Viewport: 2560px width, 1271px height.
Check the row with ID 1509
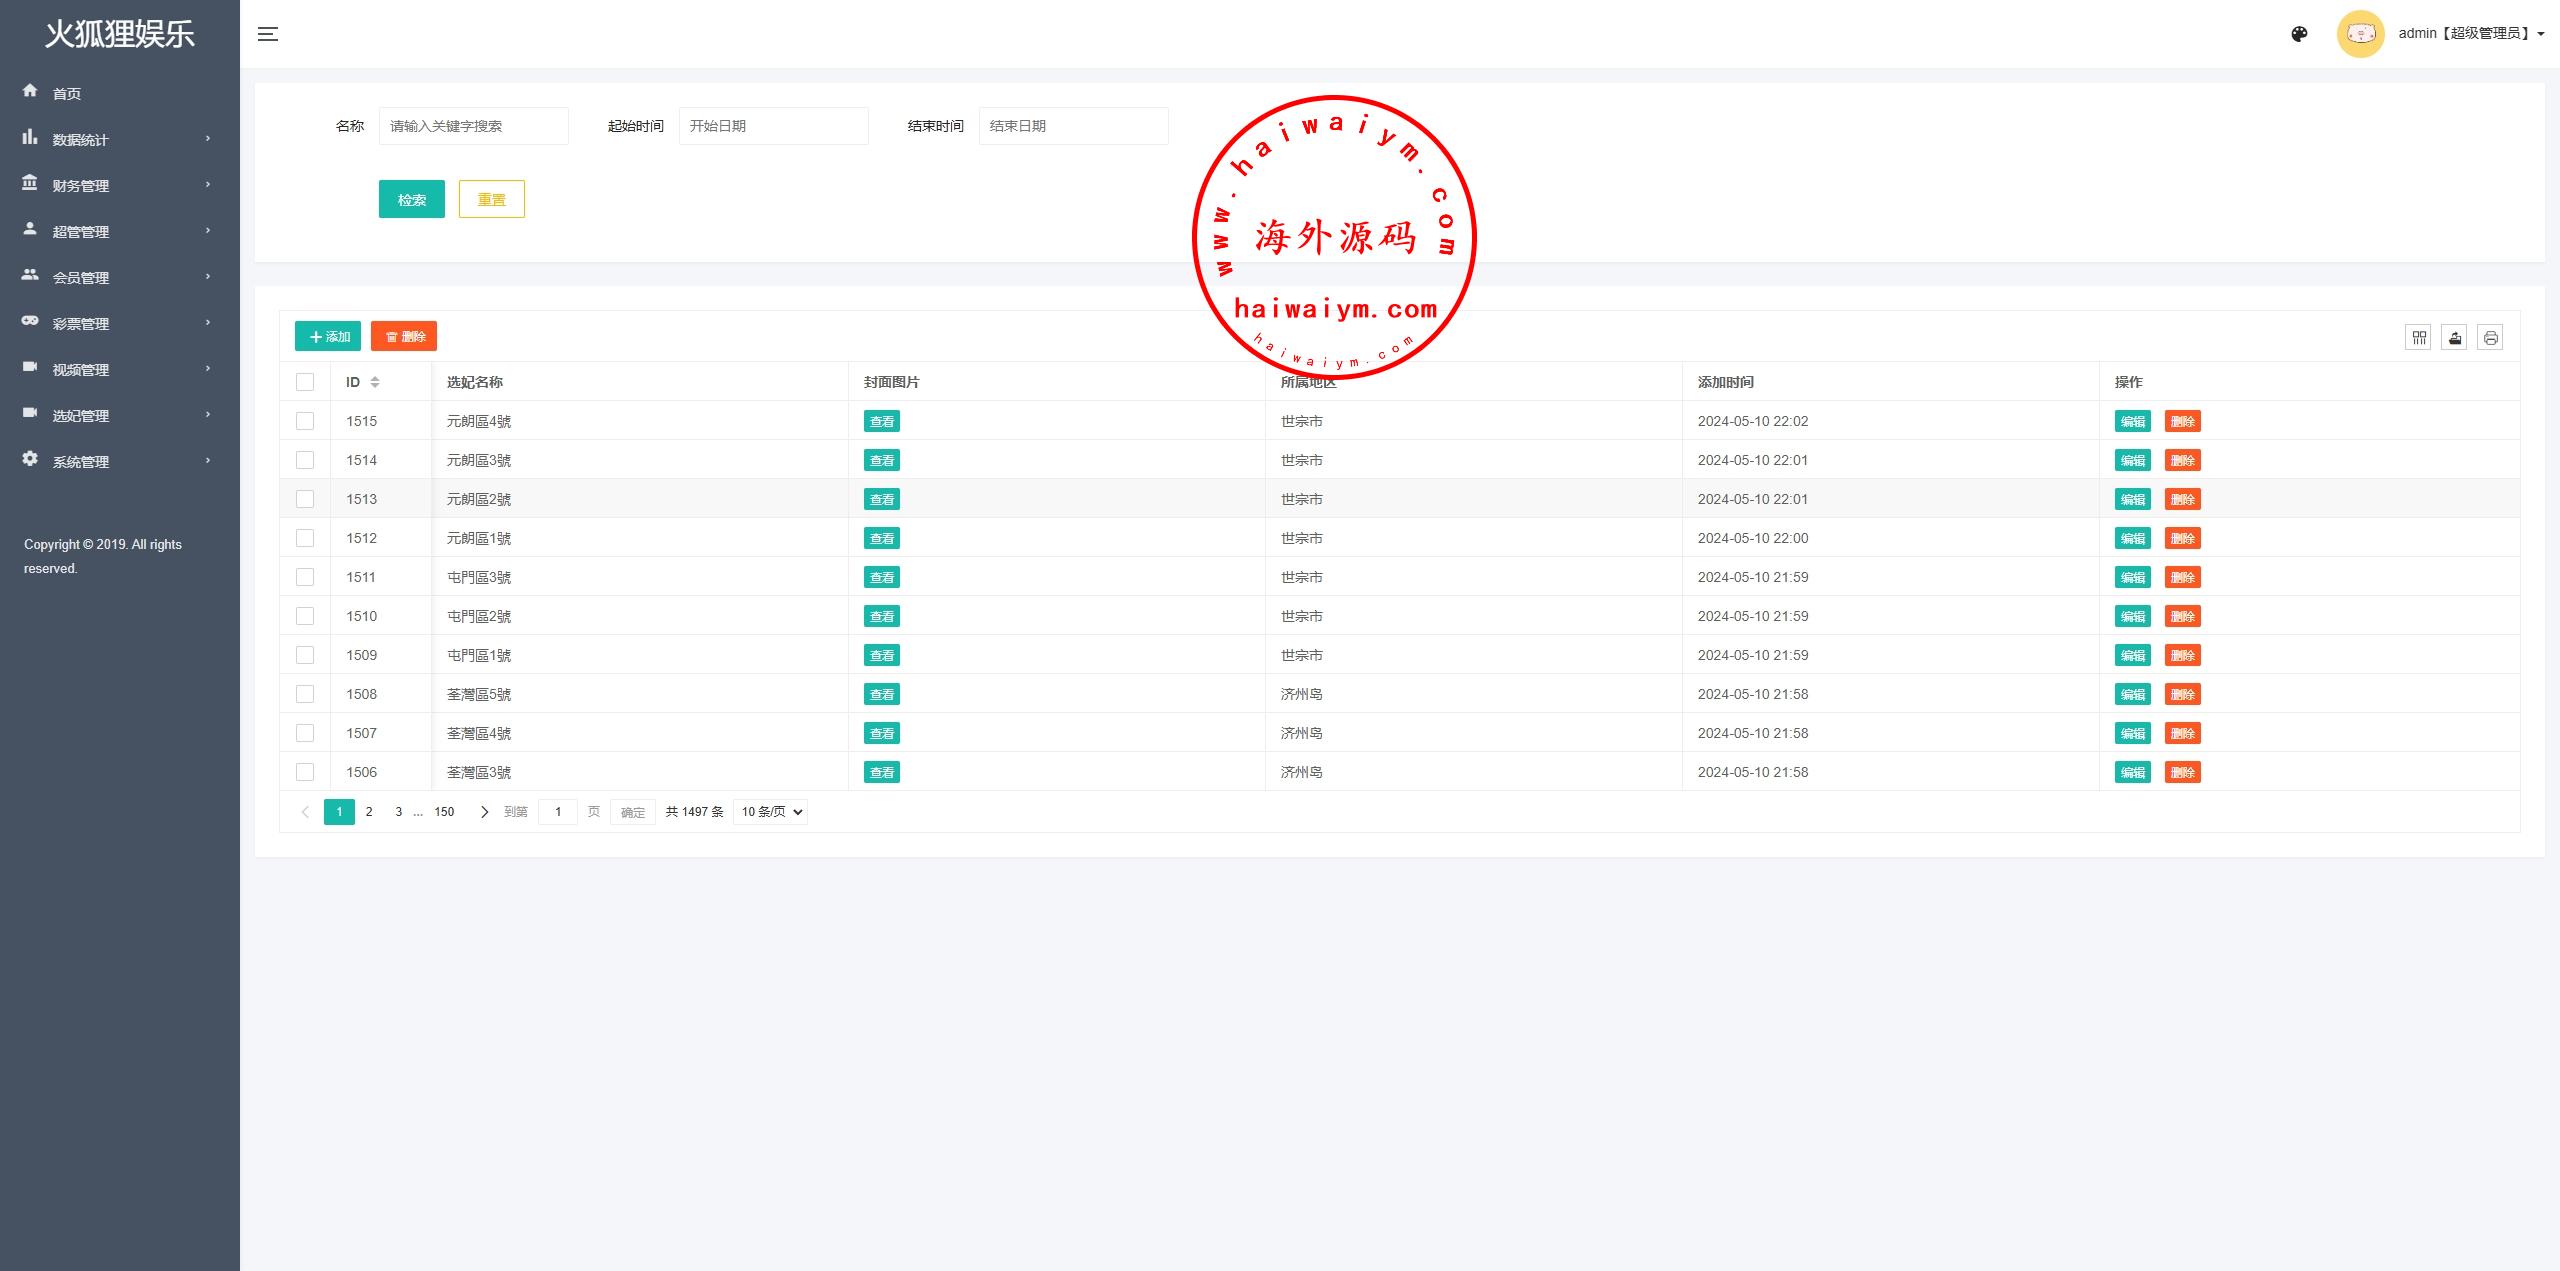tap(305, 655)
